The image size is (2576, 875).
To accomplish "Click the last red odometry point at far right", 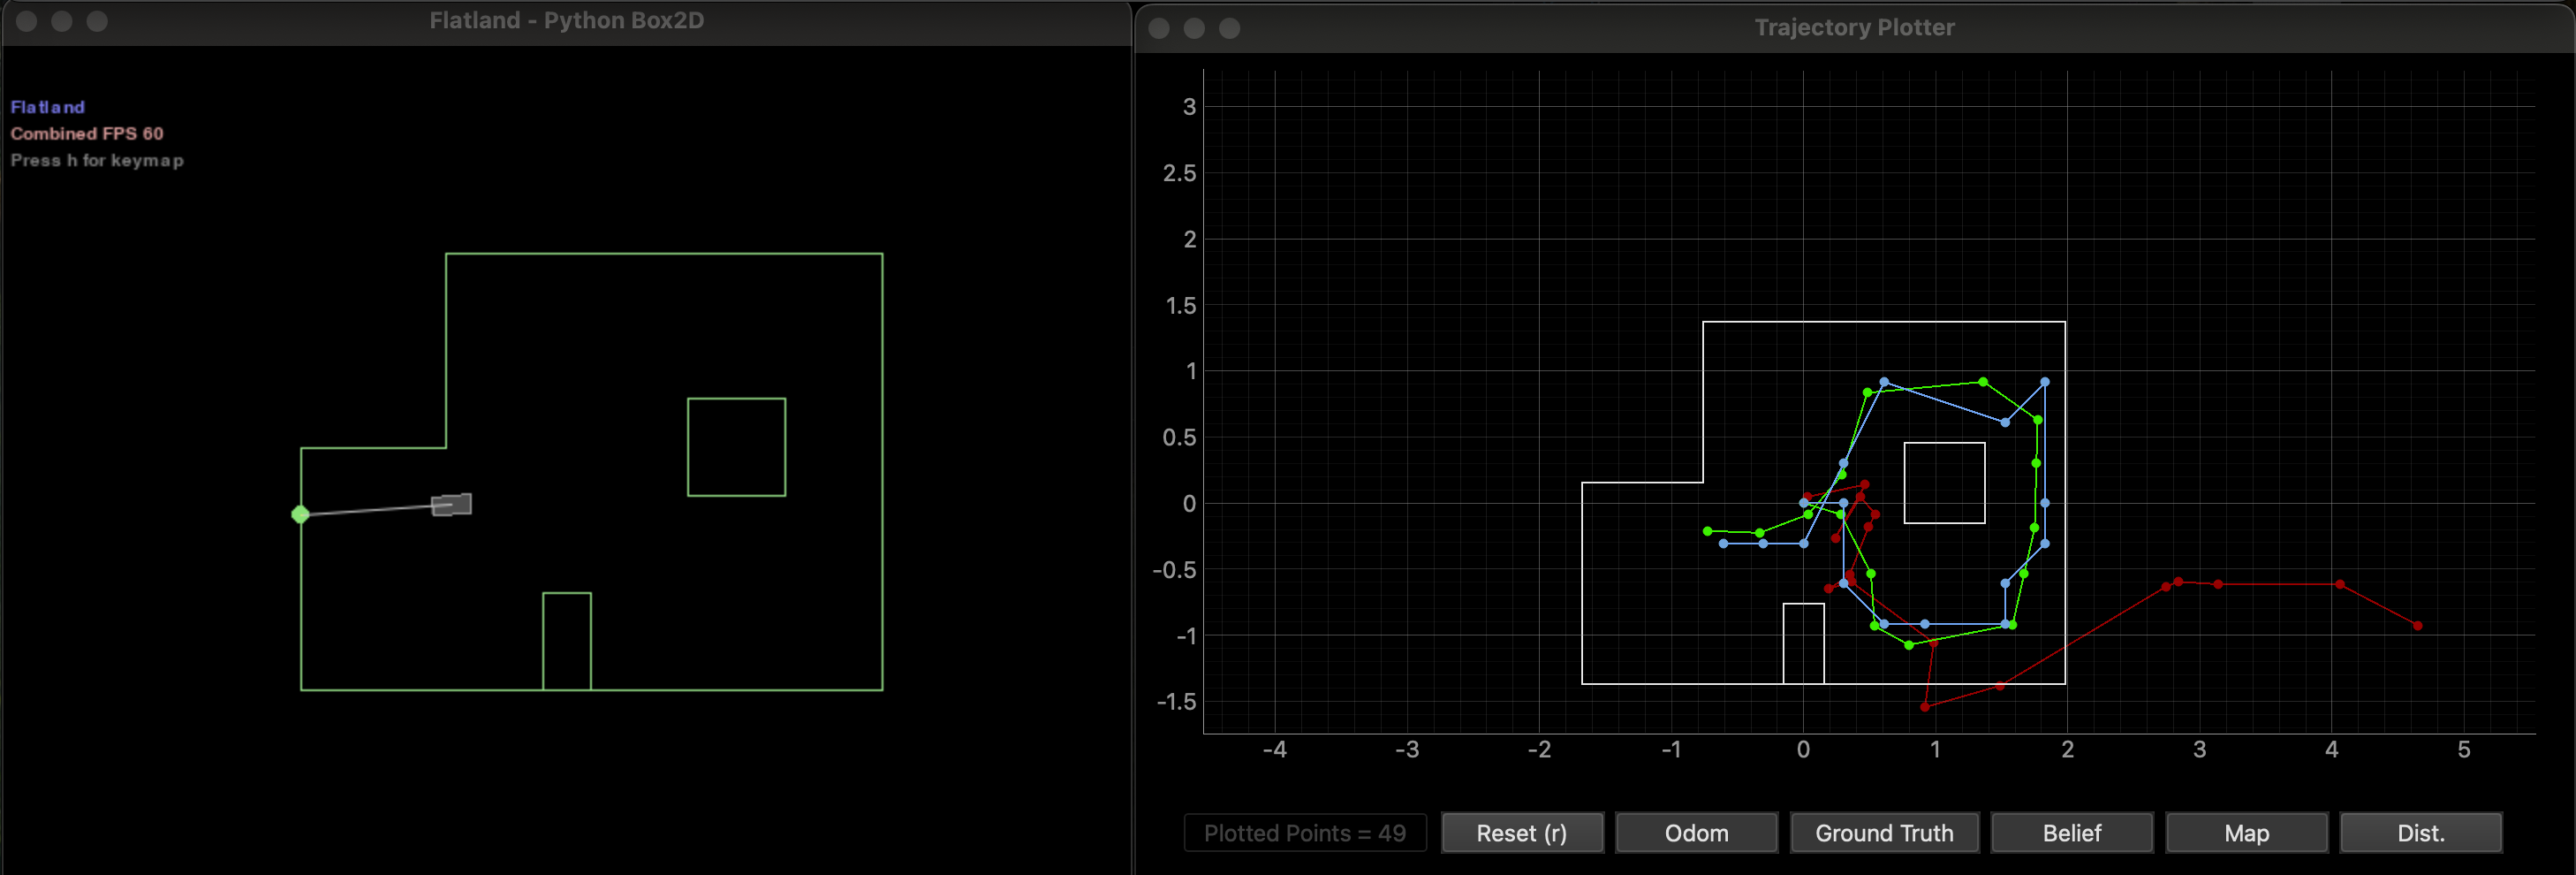I will tap(2418, 626).
